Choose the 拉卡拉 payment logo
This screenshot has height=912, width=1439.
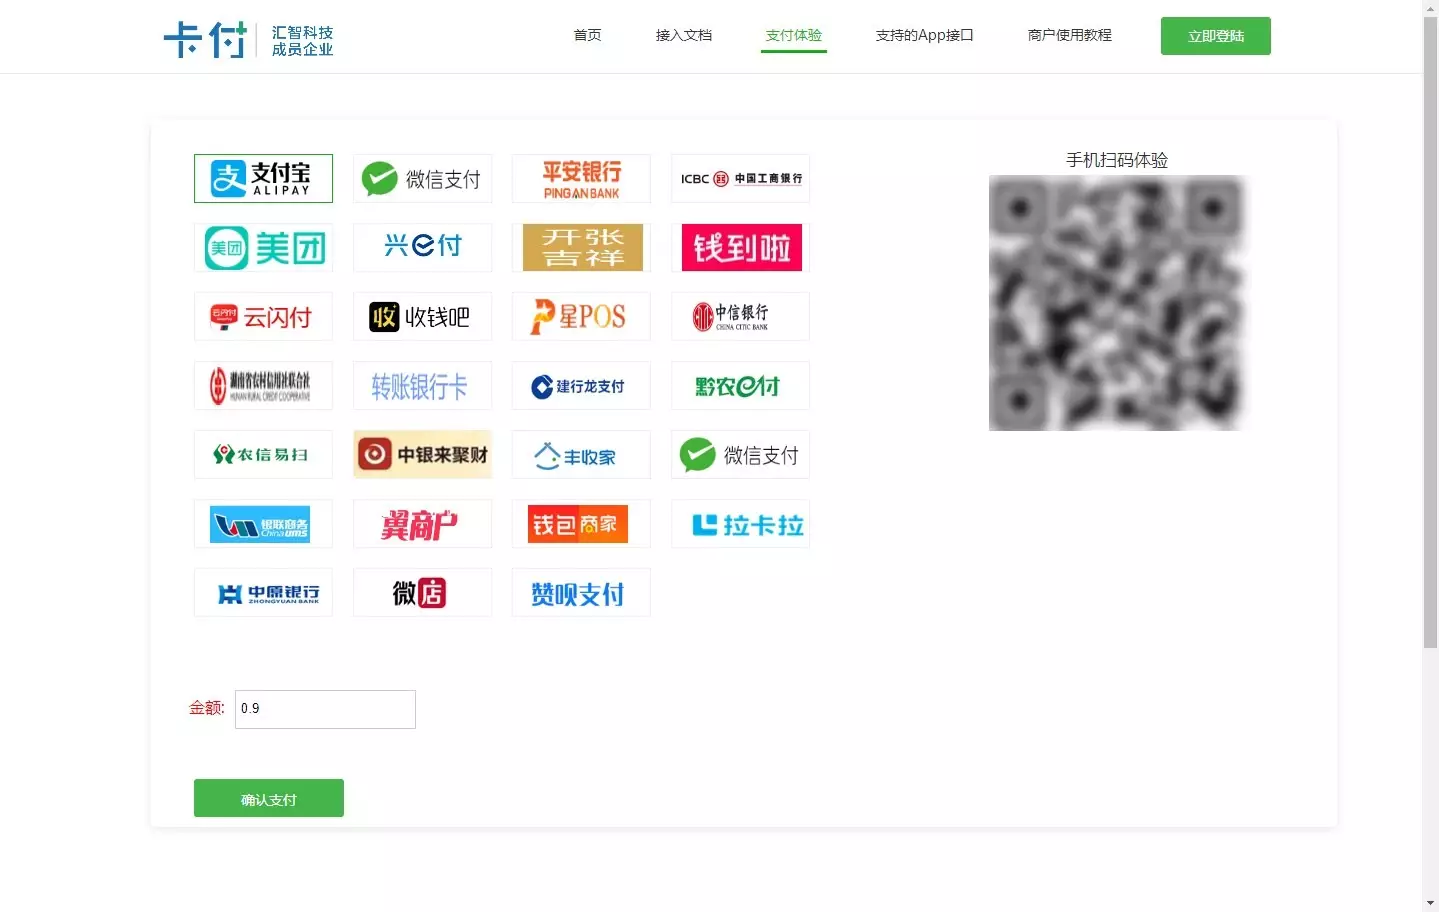click(x=740, y=523)
